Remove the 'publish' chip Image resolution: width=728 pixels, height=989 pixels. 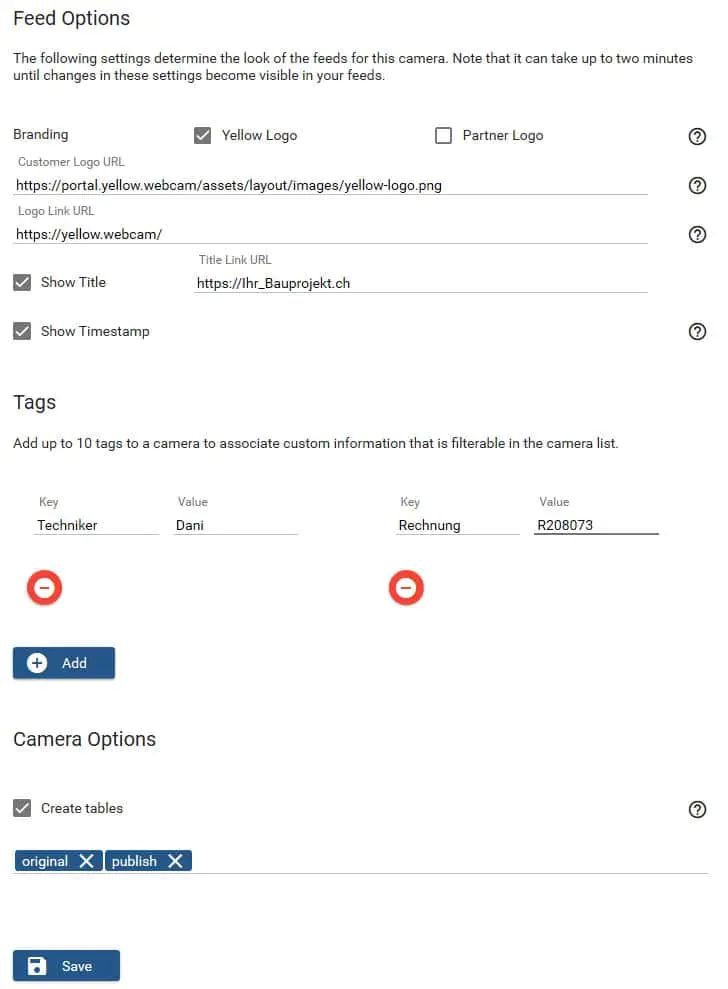pyautogui.click(x=175, y=861)
